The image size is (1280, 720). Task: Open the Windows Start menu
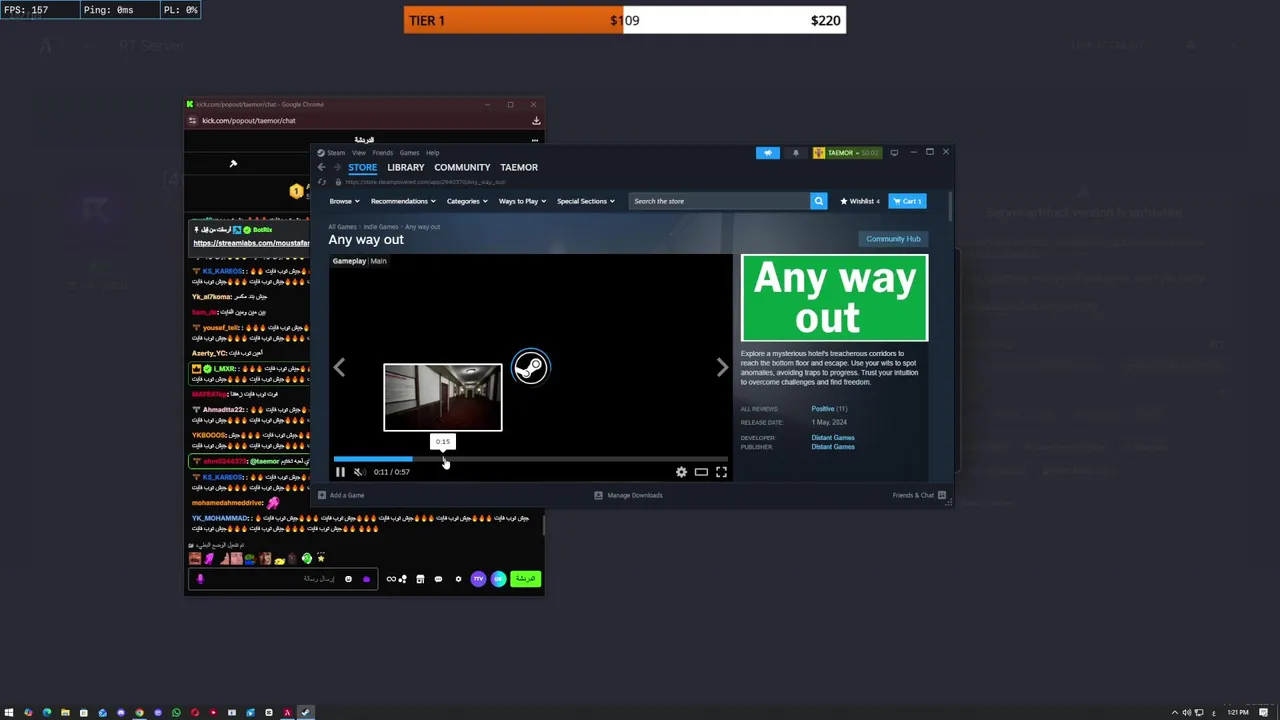[9, 712]
